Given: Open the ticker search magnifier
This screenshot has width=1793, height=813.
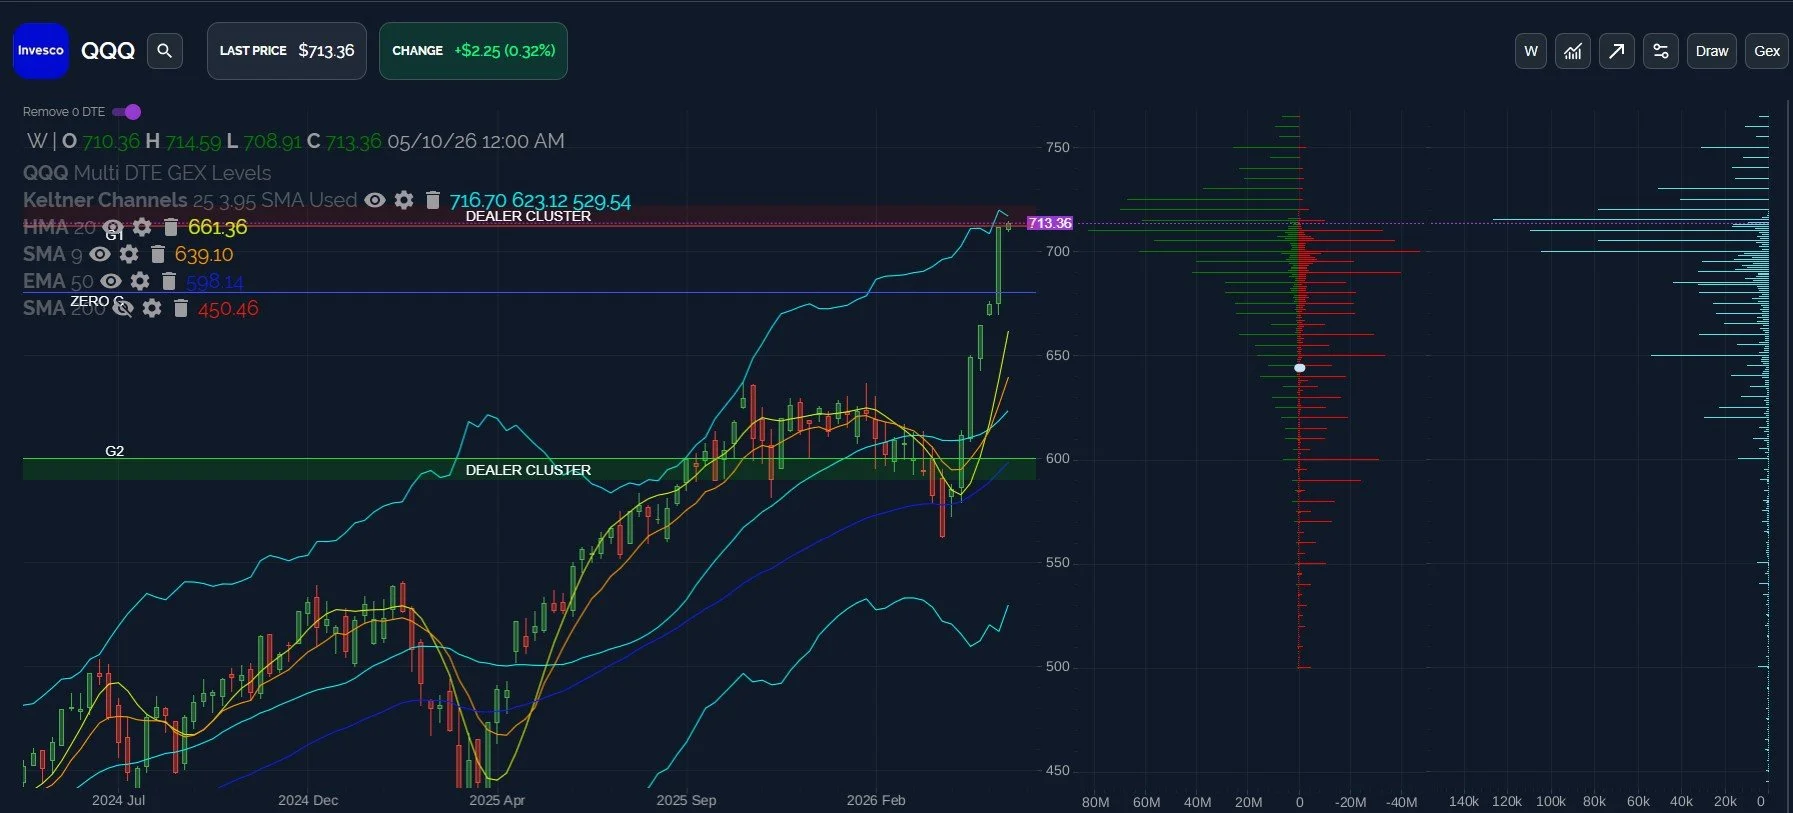Looking at the screenshot, I should 165,51.
